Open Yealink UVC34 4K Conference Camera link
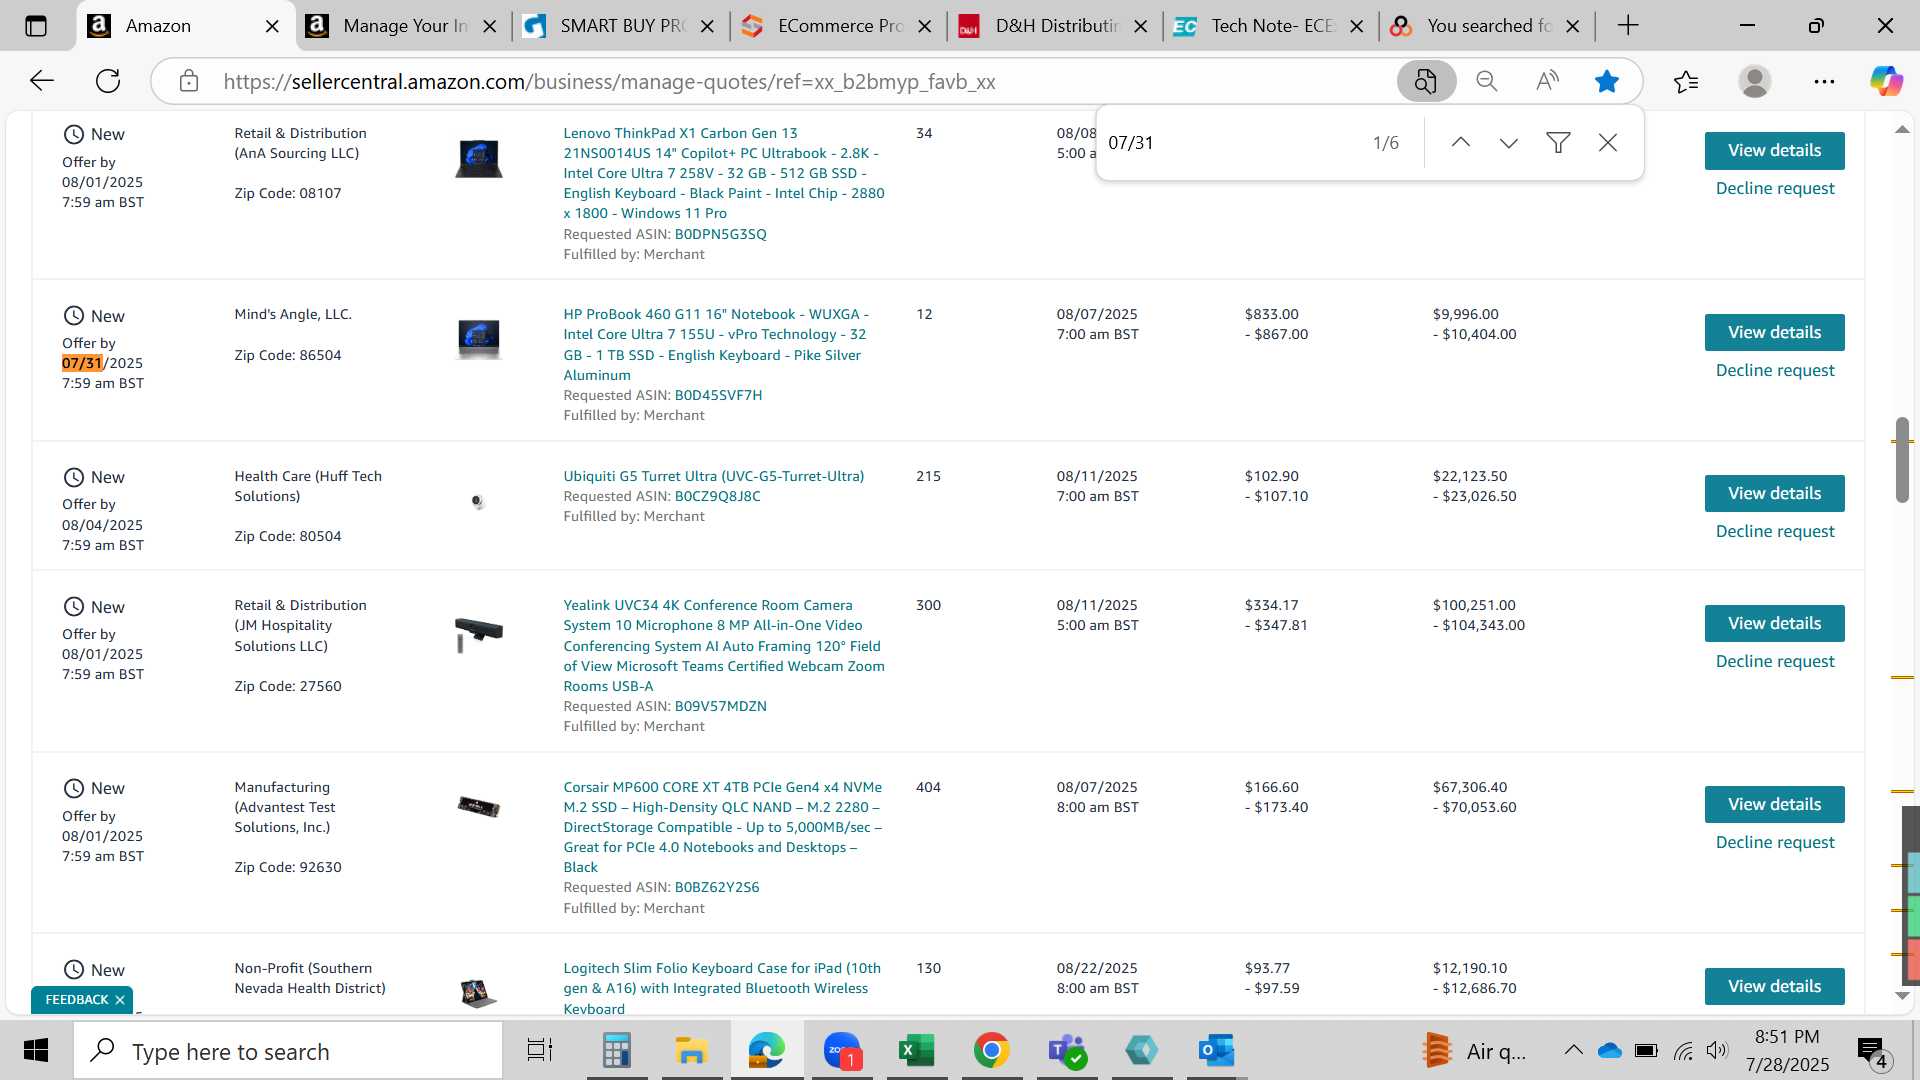 point(724,646)
